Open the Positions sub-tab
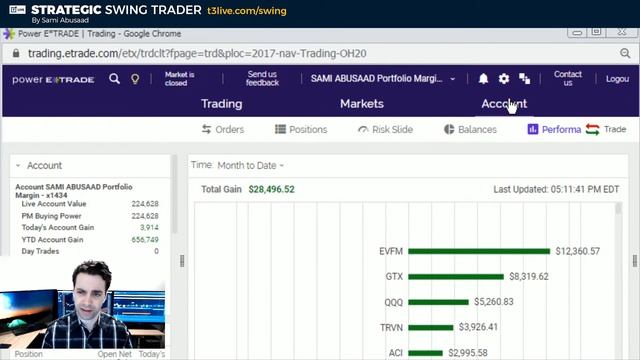Screen dimensions: 640x360 click(x=301, y=129)
